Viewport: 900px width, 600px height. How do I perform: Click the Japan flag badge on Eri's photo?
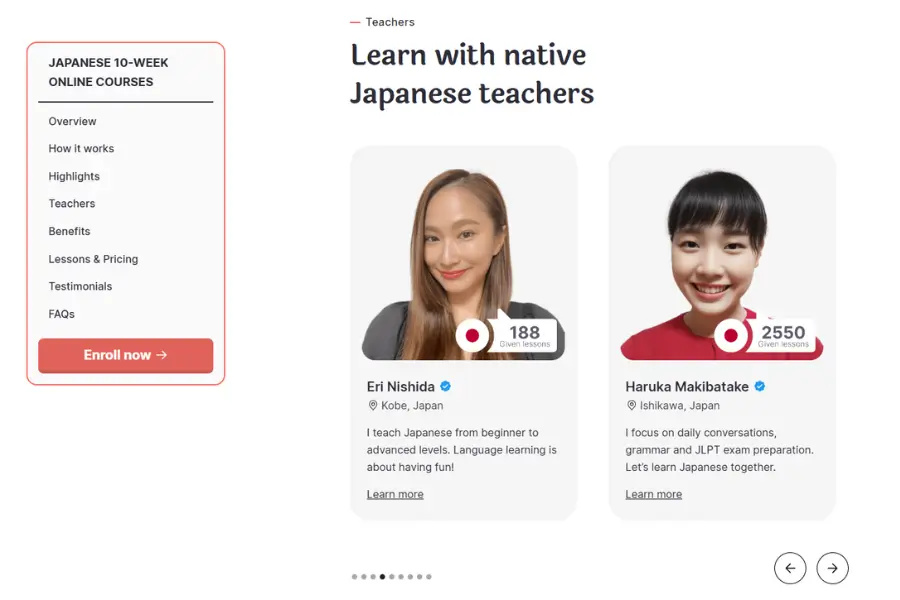click(472, 335)
